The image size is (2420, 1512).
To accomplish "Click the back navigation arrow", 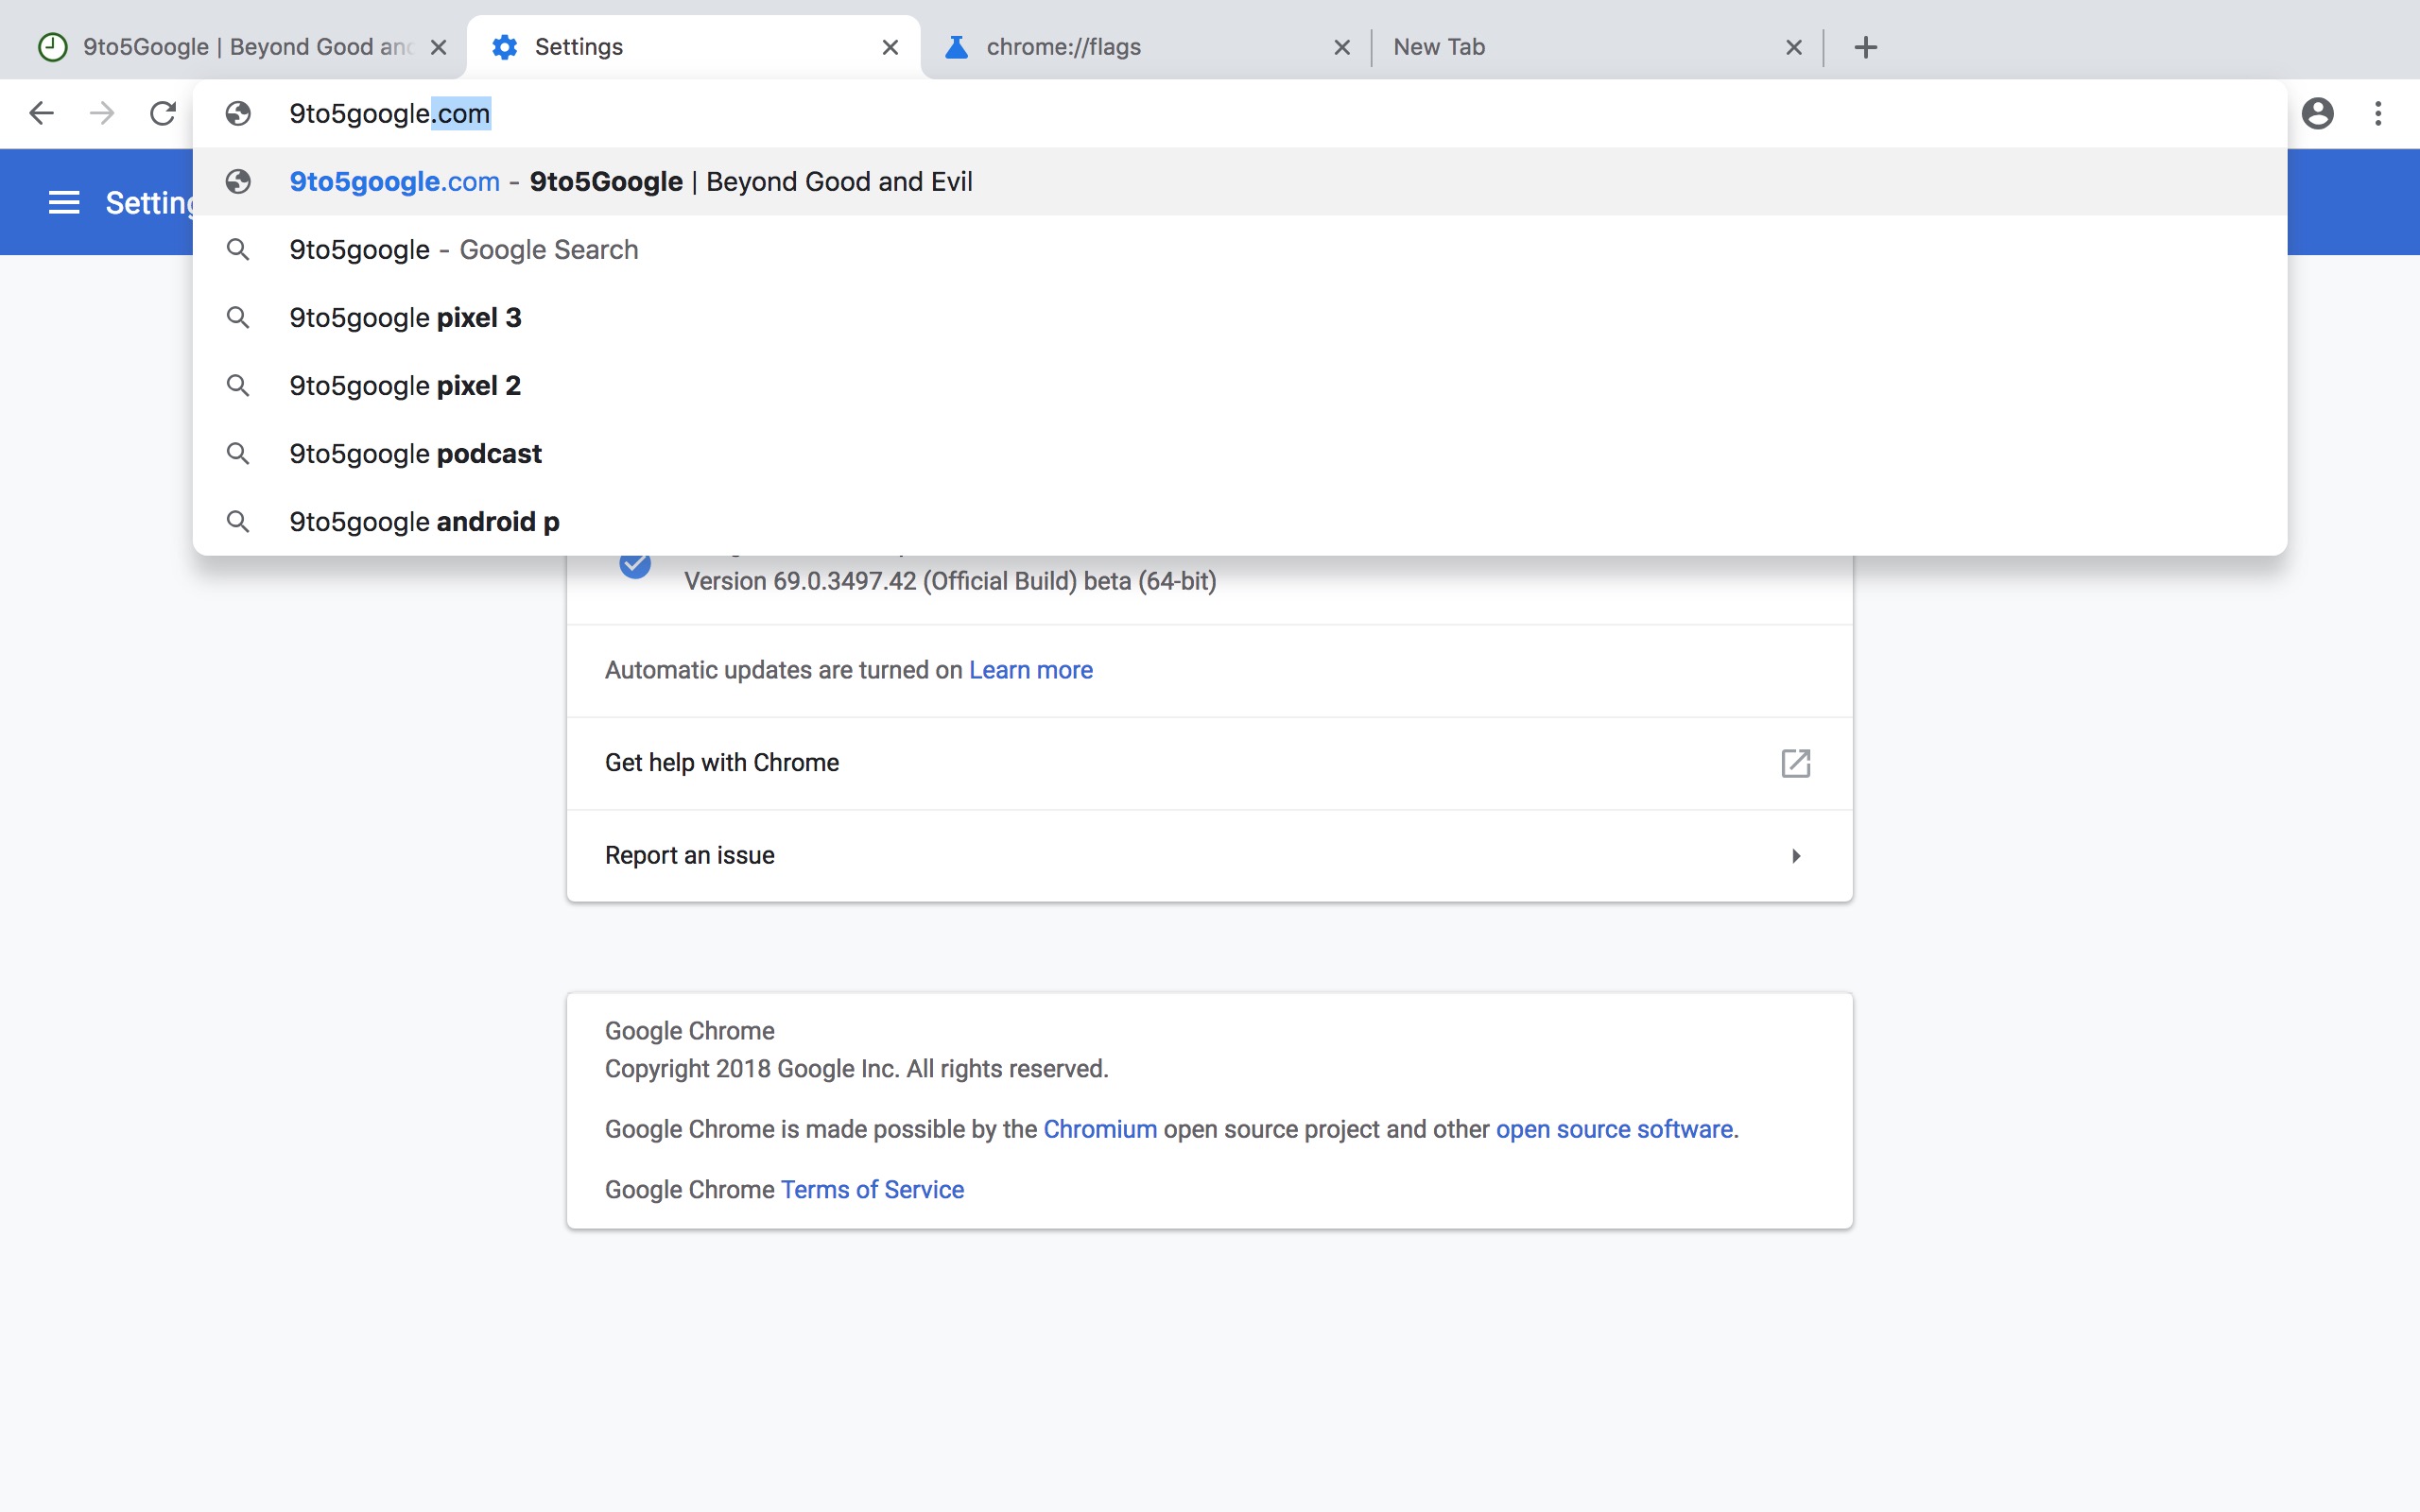I will coord(42,113).
